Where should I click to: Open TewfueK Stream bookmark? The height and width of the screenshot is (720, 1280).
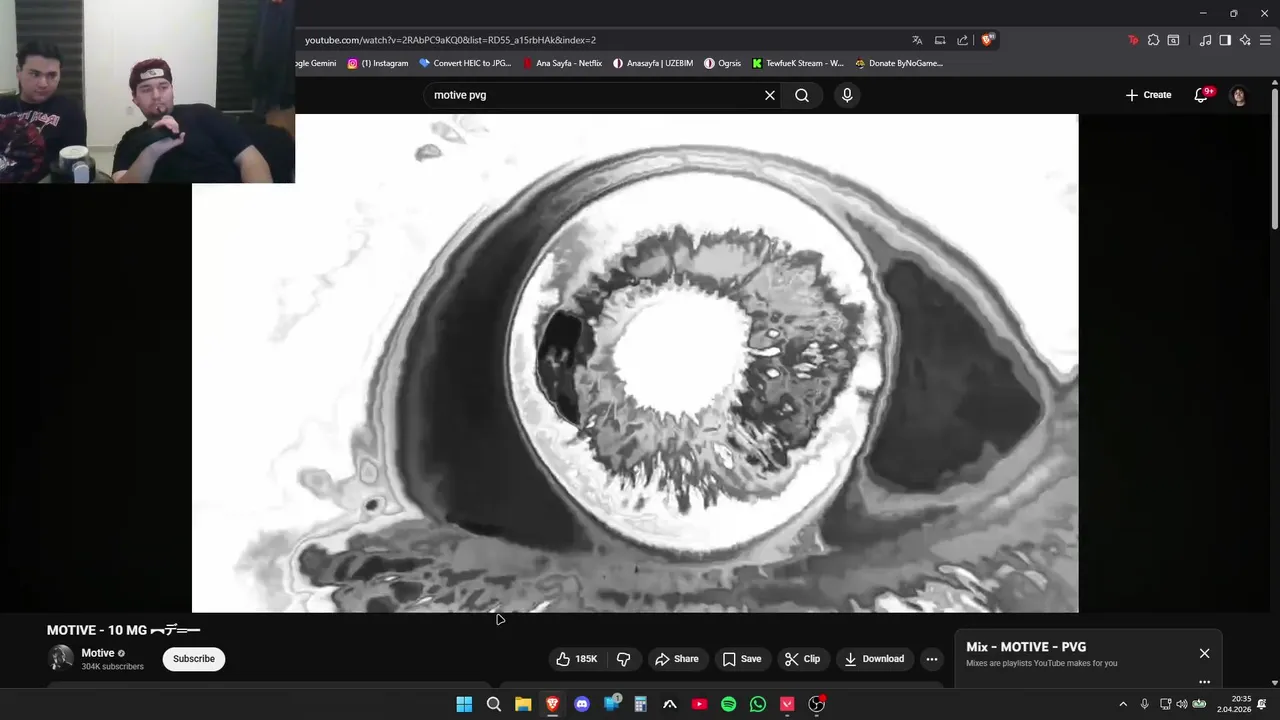click(798, 63)
